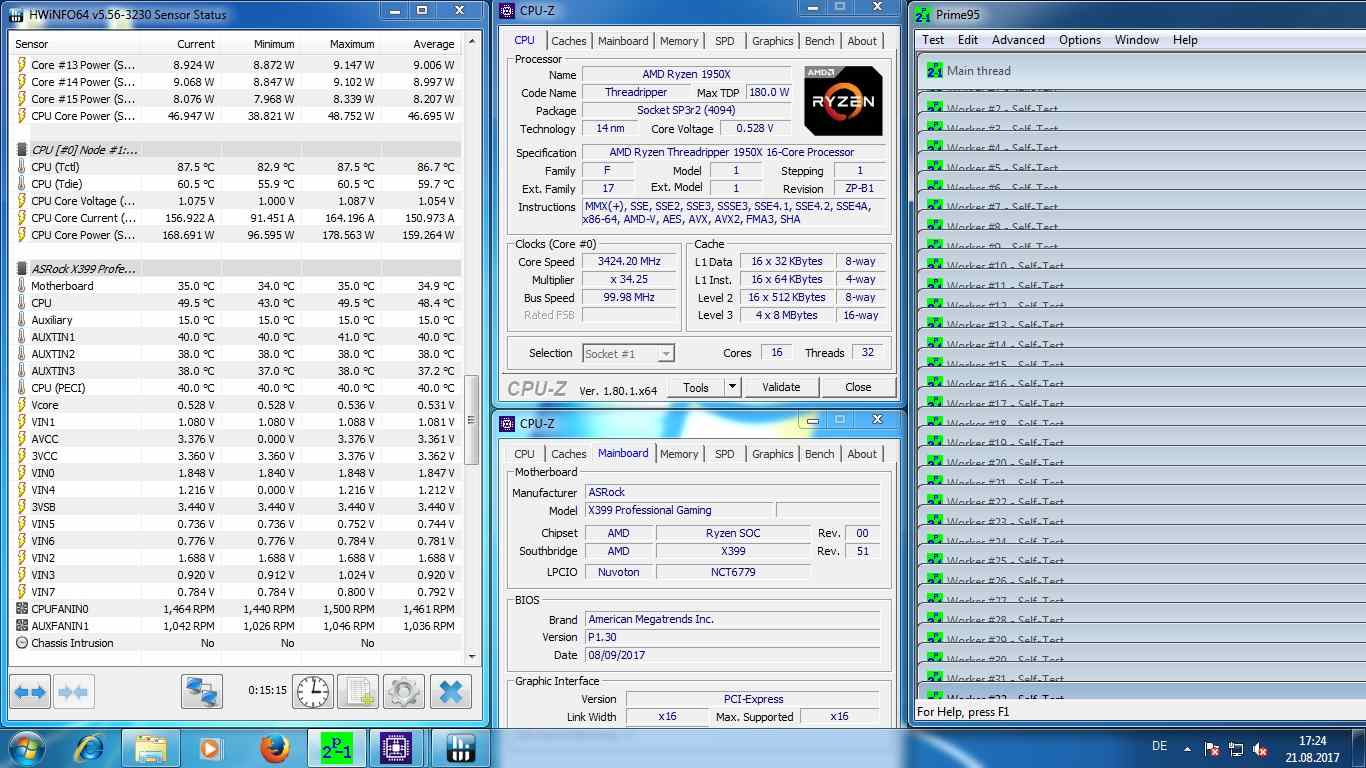Click Windows Start orb
The height and width of the screenshot is (768, 1366).
pyautogui.click(x=26, y=748)
